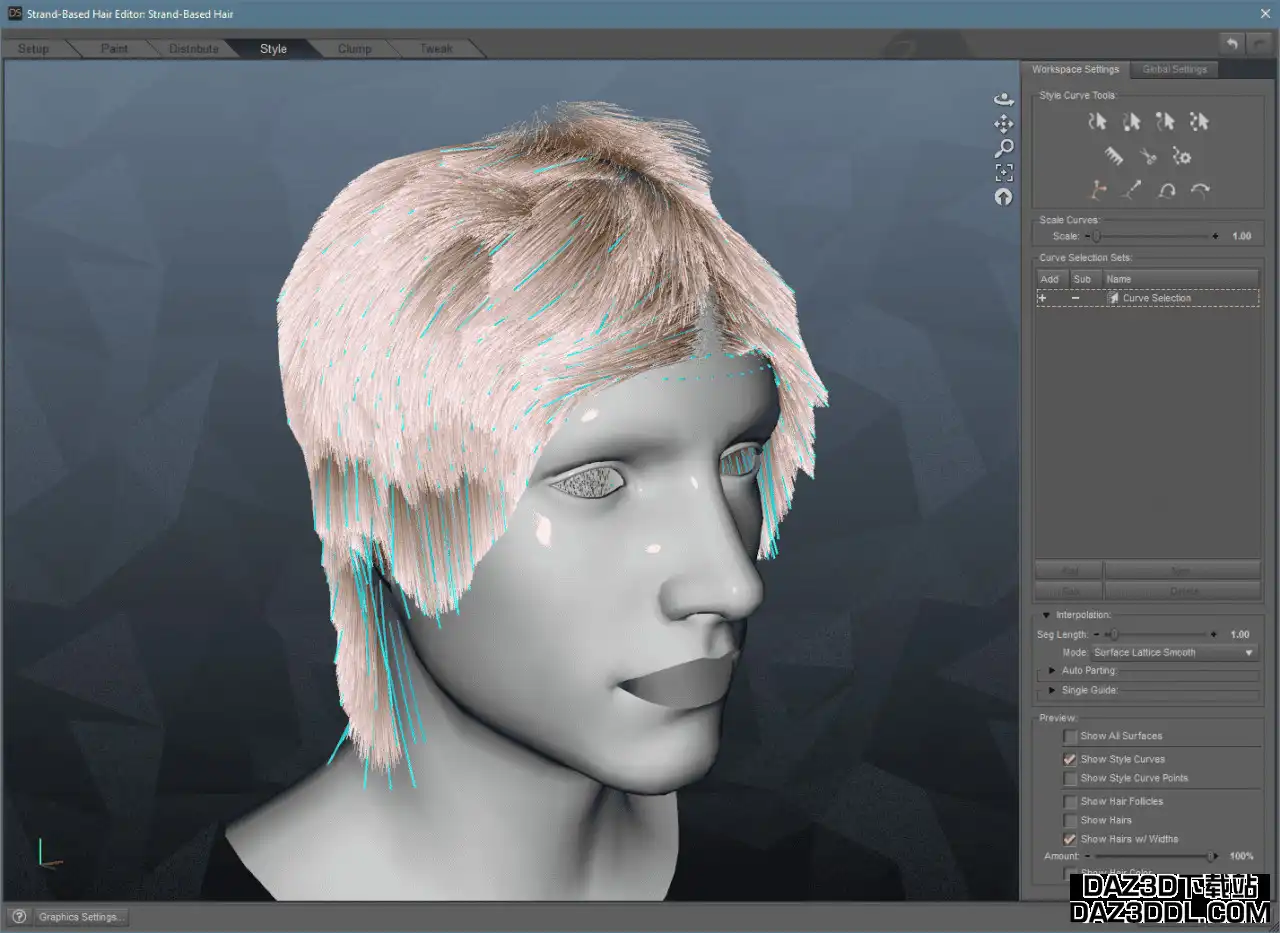Open the Mode dropdown Surface Lattice Smooth
This screenshot has height=933, width=1280.
click(x=1173, y=652)
